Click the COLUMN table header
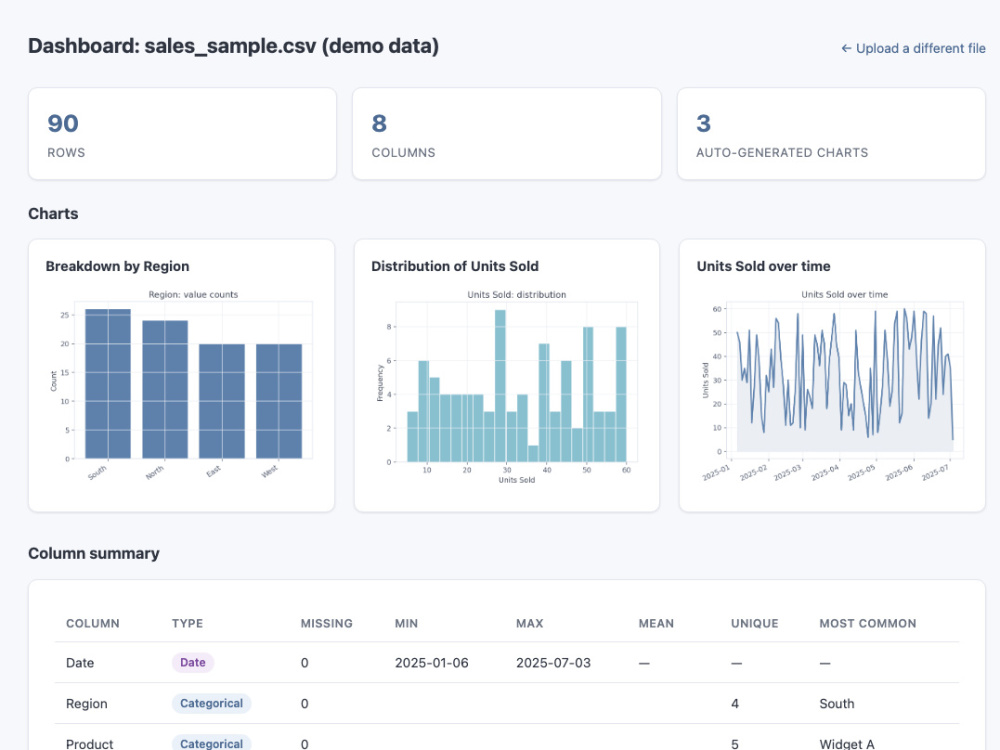The width and height of the screenshot is (1000, 750). (92, 624)
